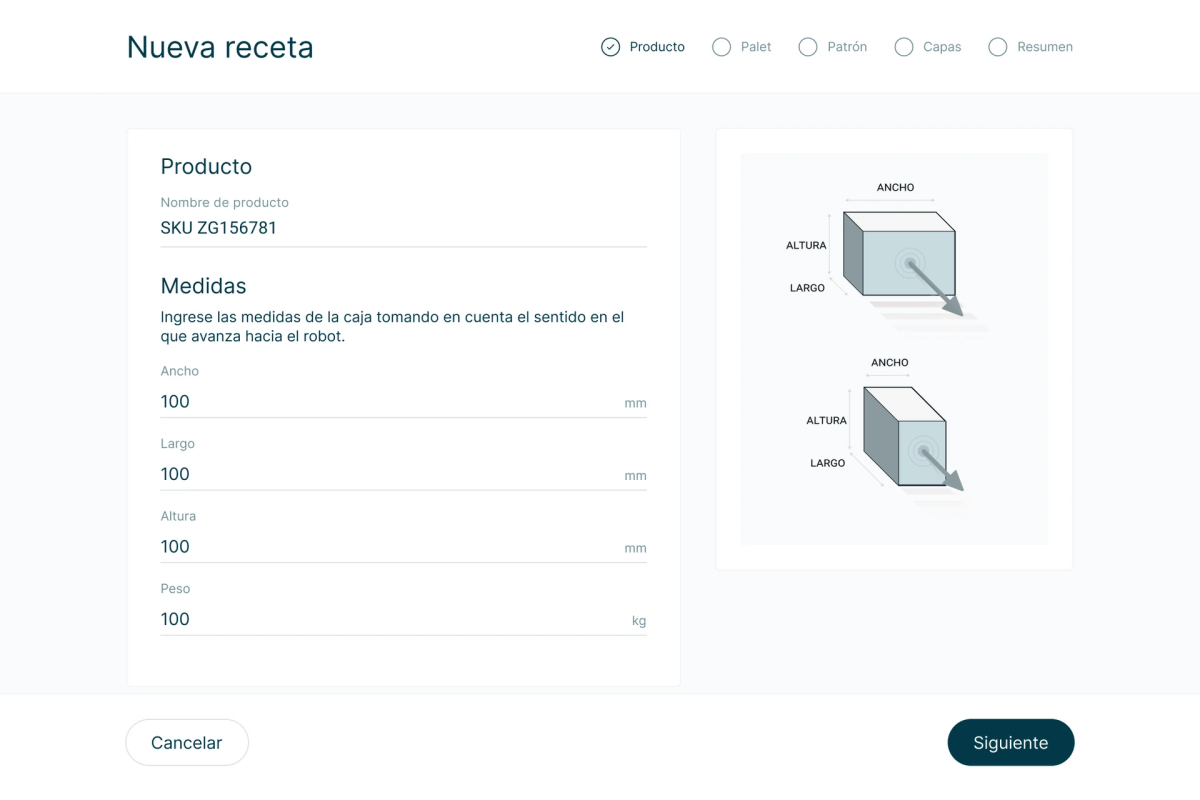The width and height of the screenshot is (1200, 800).
Task: Click the arrow on the upper box
Action: click(x=936, y=290)
